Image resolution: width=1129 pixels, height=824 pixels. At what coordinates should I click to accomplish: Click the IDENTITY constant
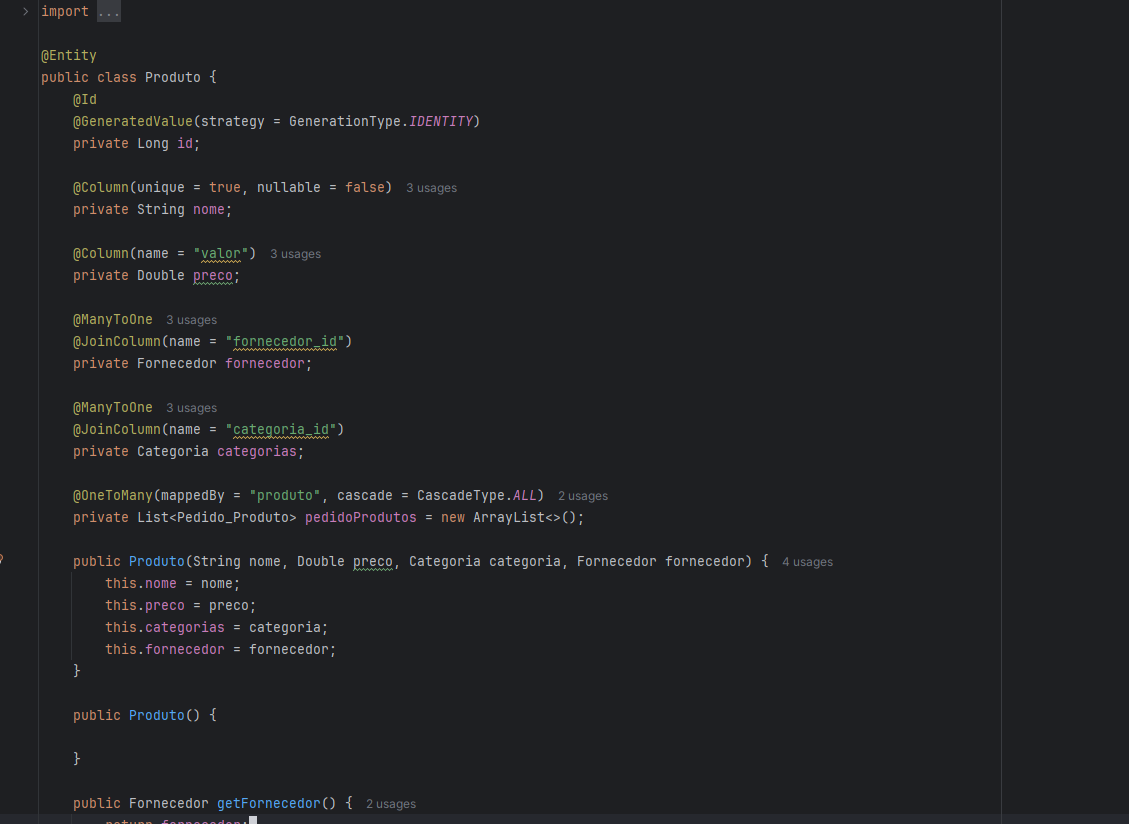pos(441,121)
